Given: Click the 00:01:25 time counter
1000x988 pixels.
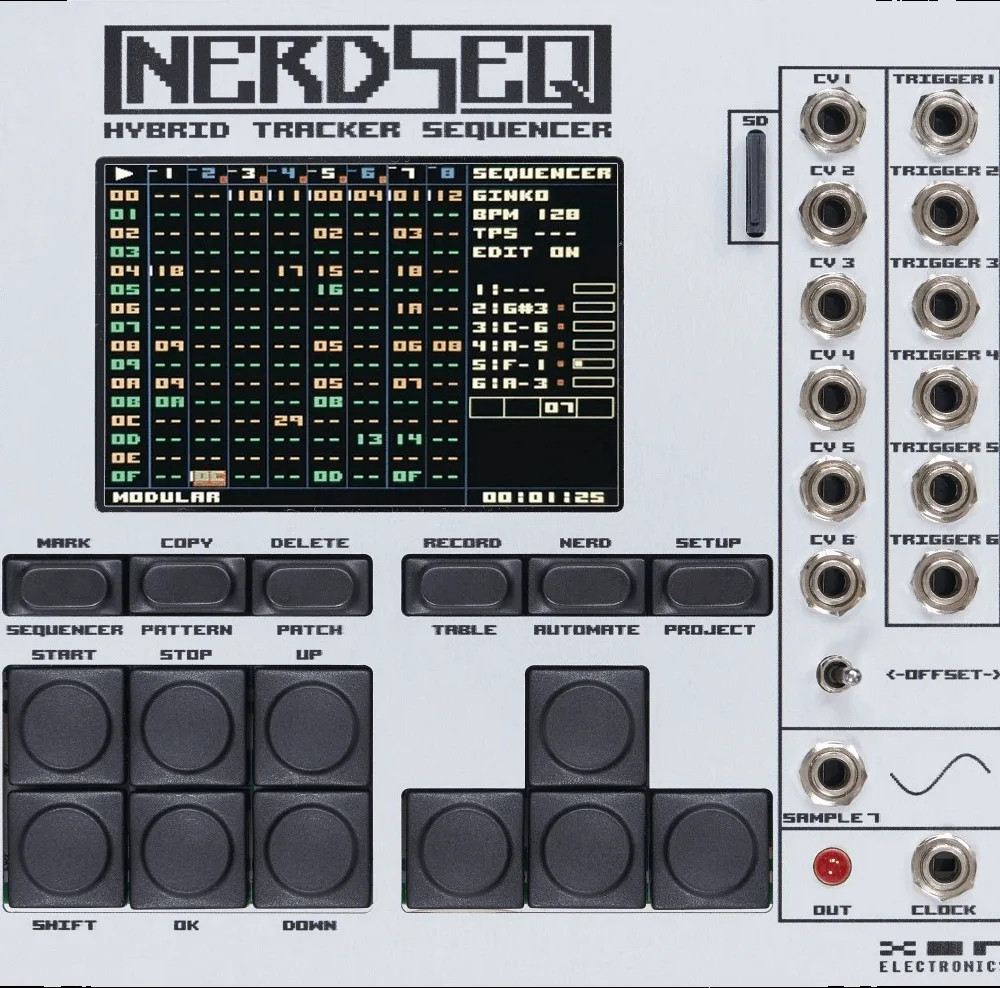Looking at the screenshot, I should click(543, 497).
